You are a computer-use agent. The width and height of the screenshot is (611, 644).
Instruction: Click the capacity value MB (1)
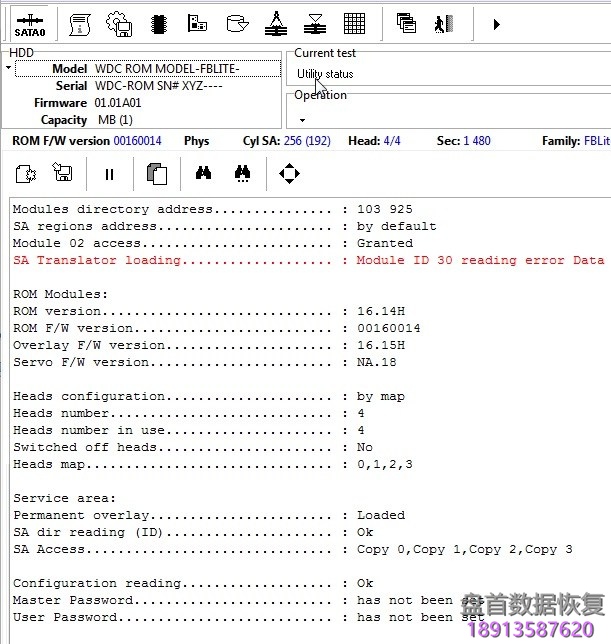click(115, 120)
